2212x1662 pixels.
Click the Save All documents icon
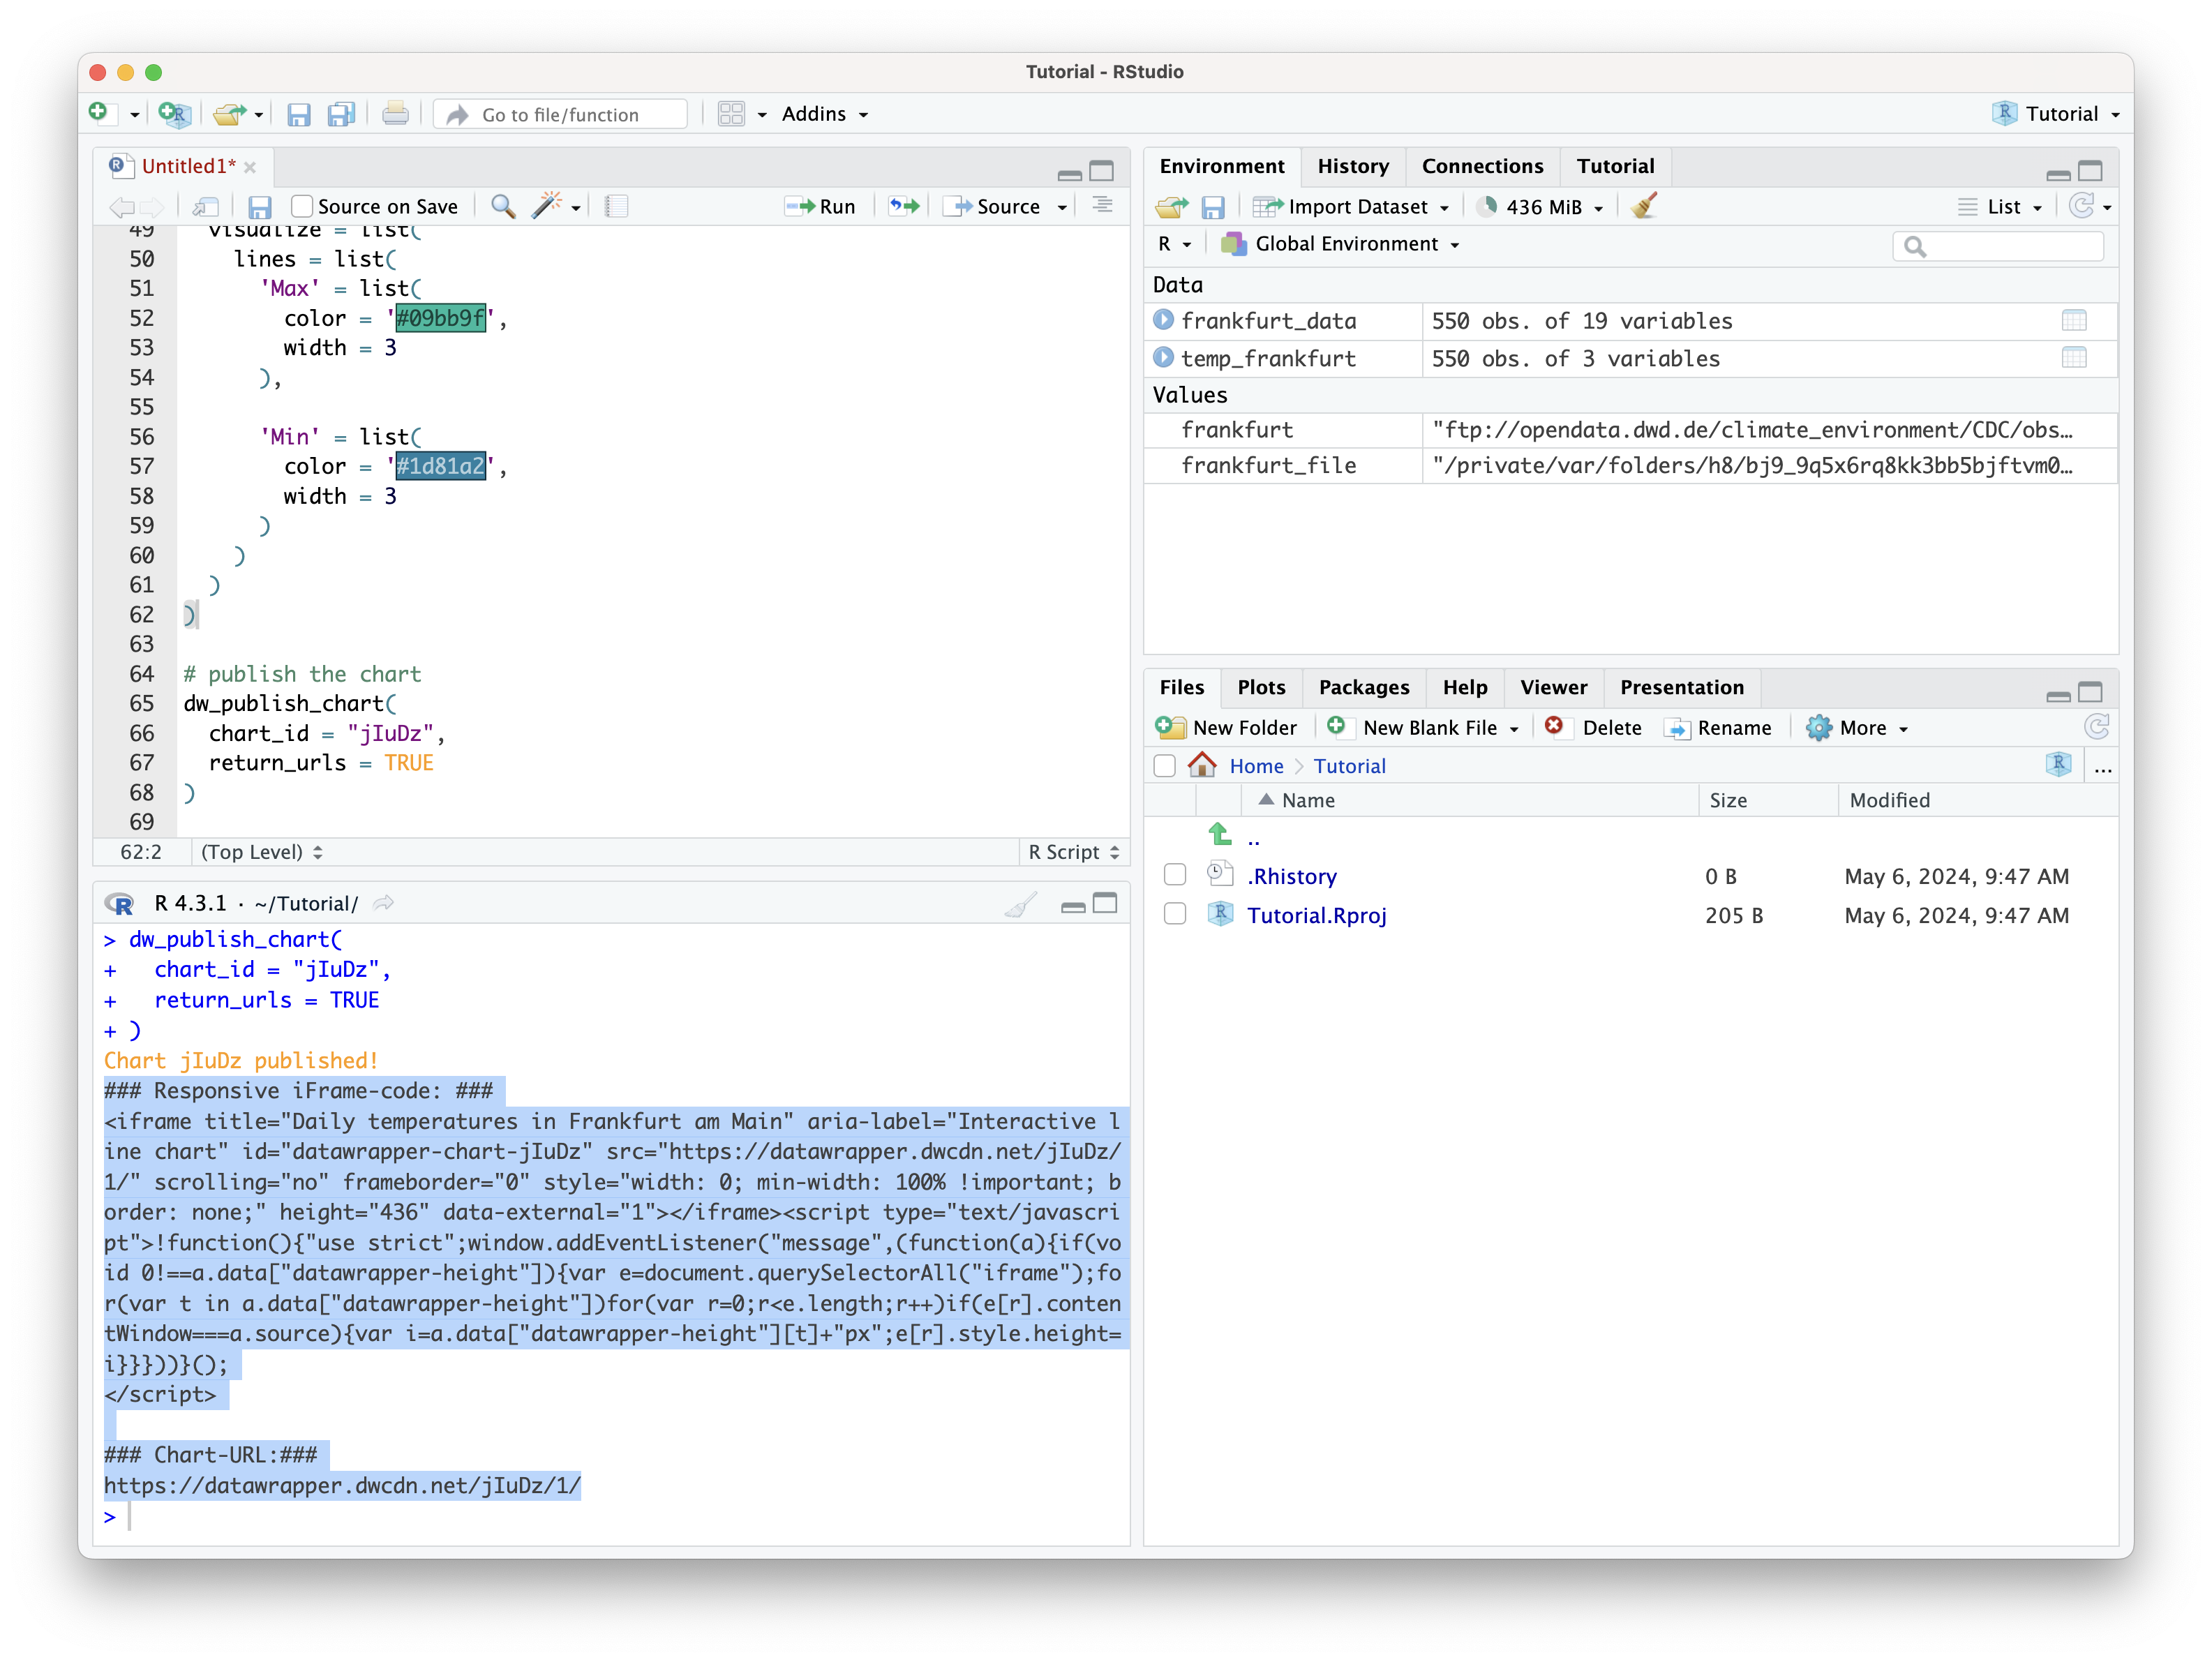(341, 114)
